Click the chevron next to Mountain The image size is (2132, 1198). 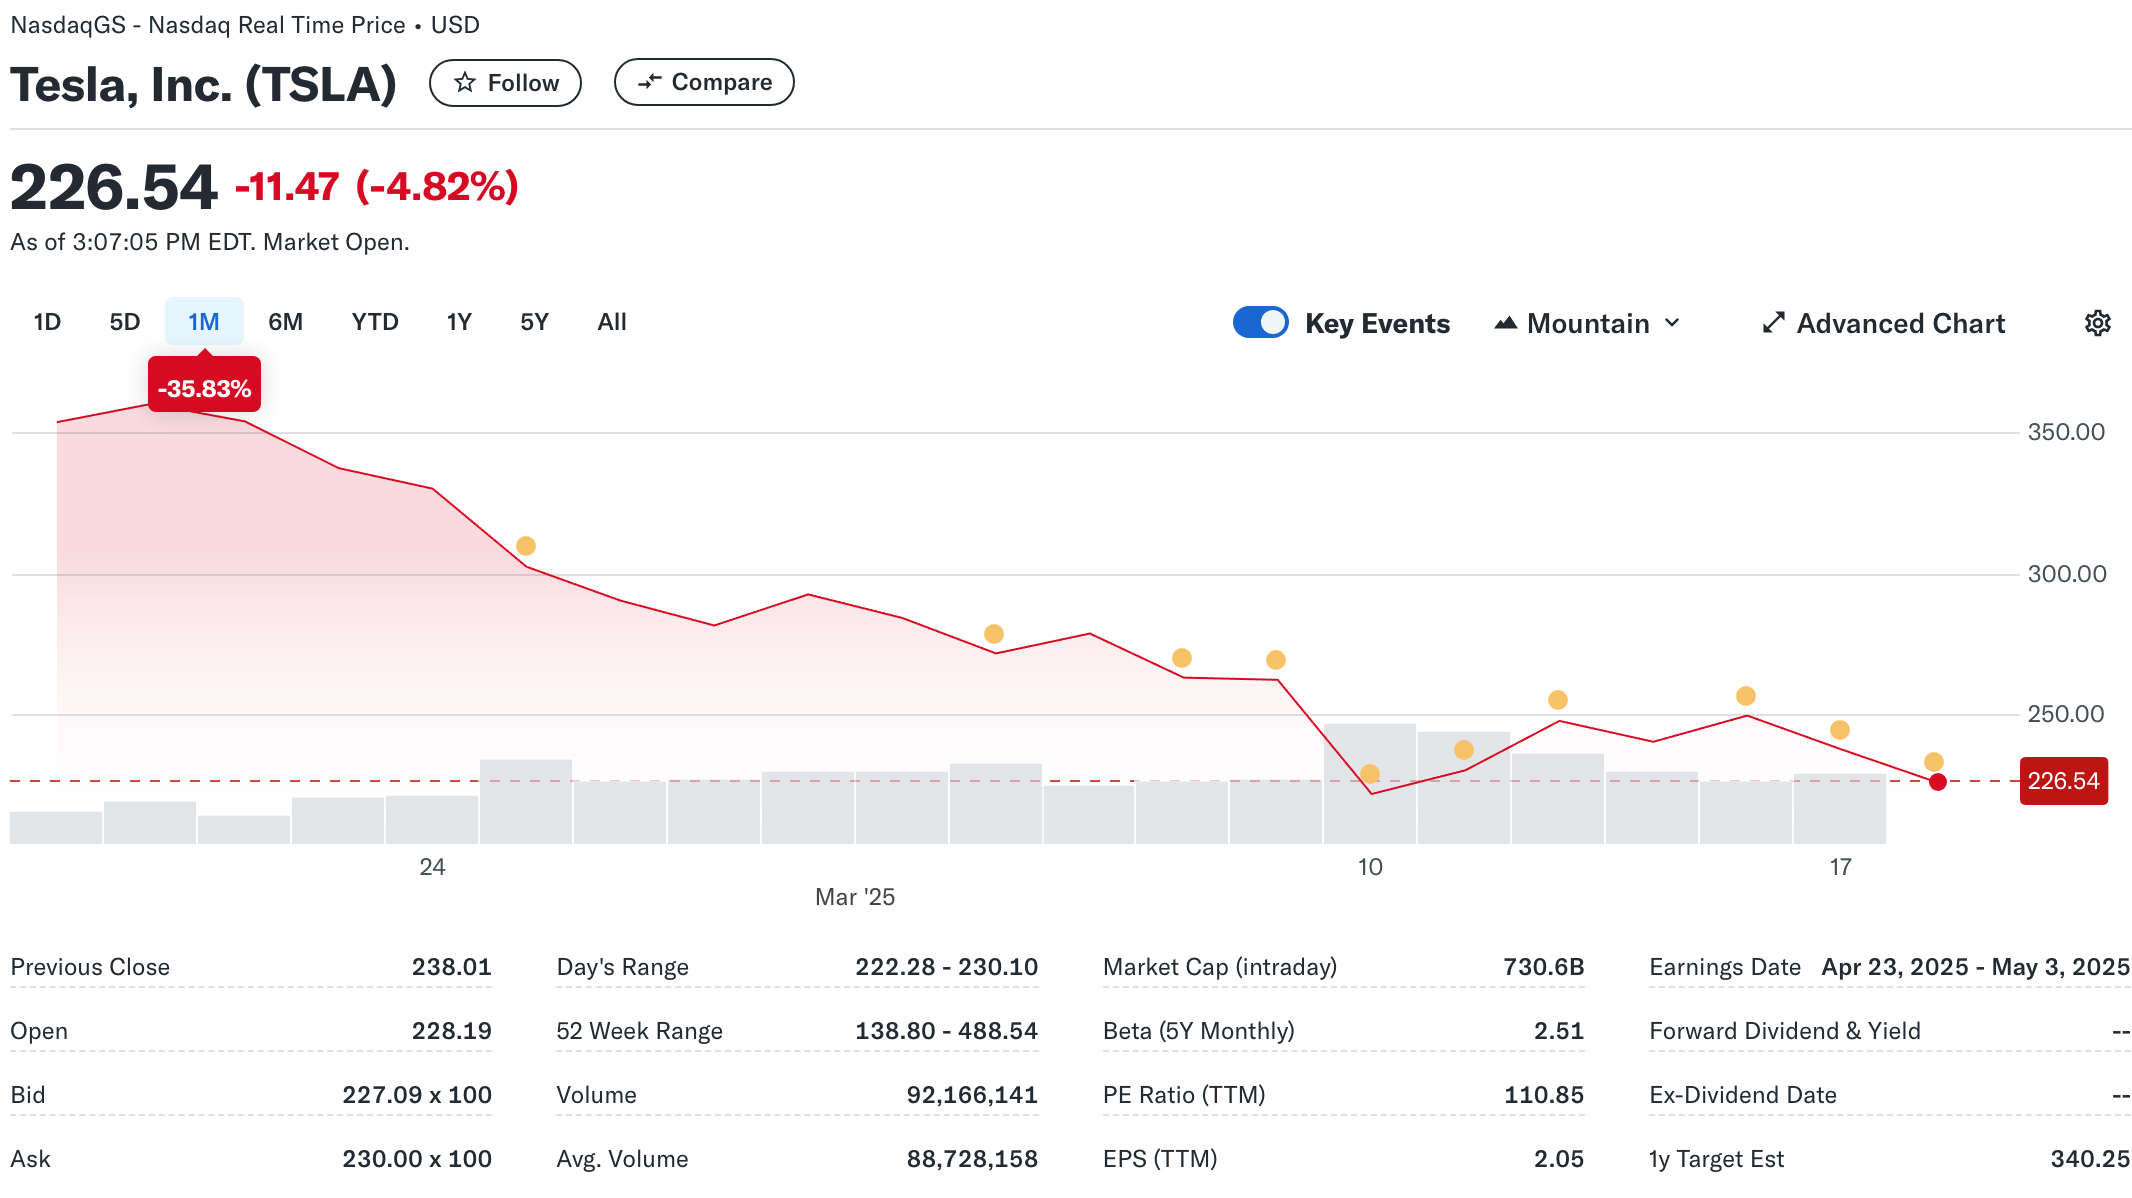pyautogui.click(x=1672, y=323)
